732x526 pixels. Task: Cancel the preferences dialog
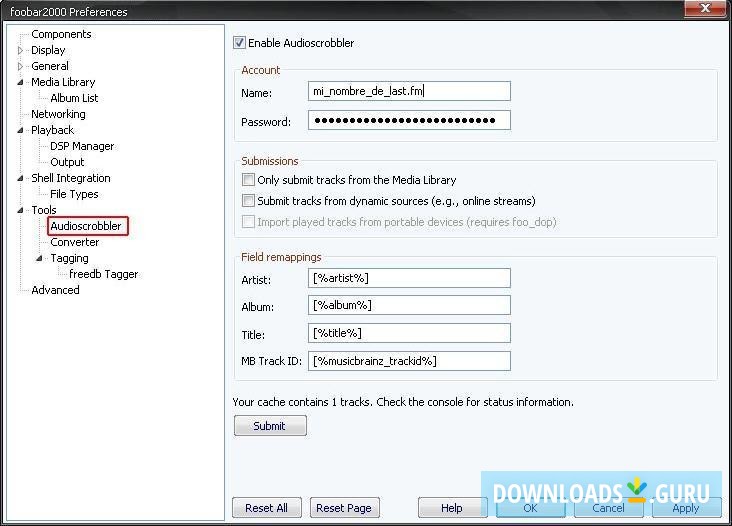click(x=608, y=508)
